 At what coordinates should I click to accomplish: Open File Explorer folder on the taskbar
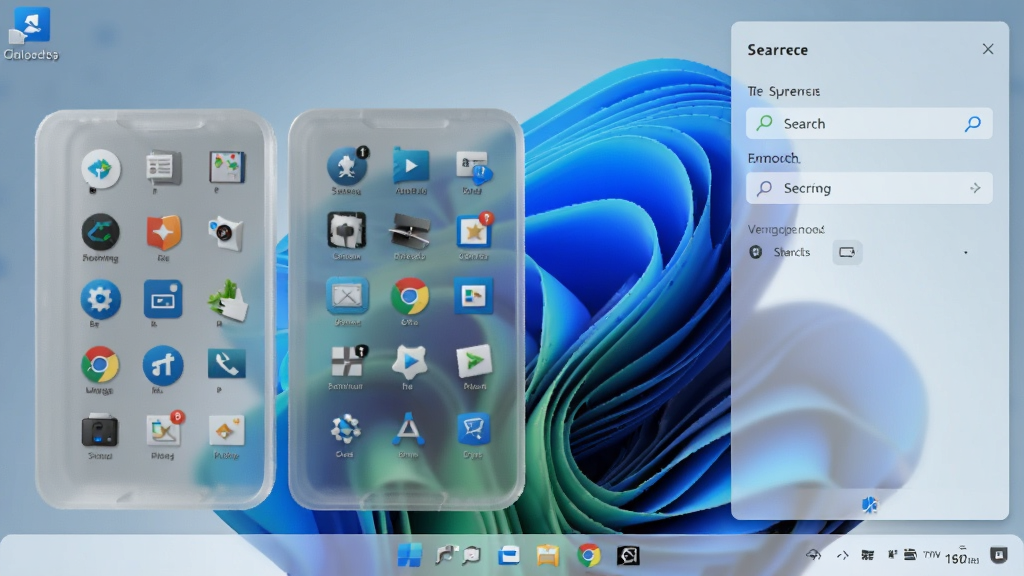click(x=548, y=555)
